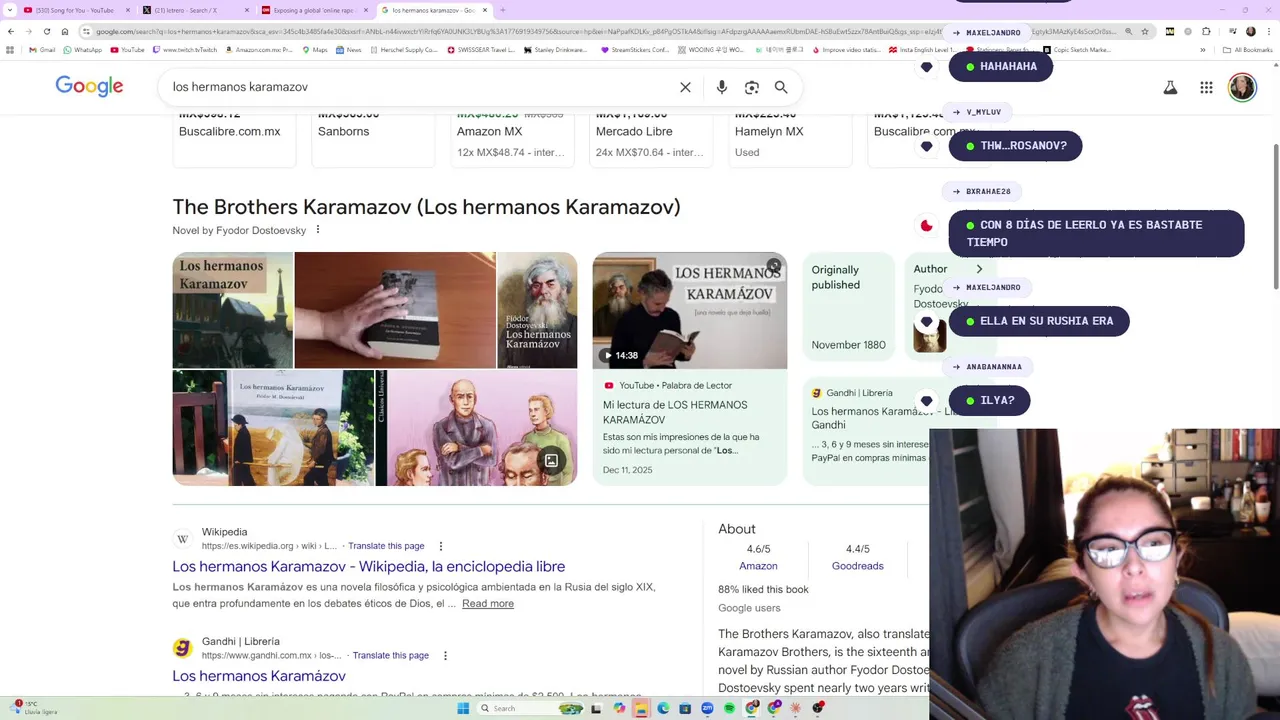Translate the Wikipedia result page
The width and height of the screenshot is (1280, 720).
point(386,546)
